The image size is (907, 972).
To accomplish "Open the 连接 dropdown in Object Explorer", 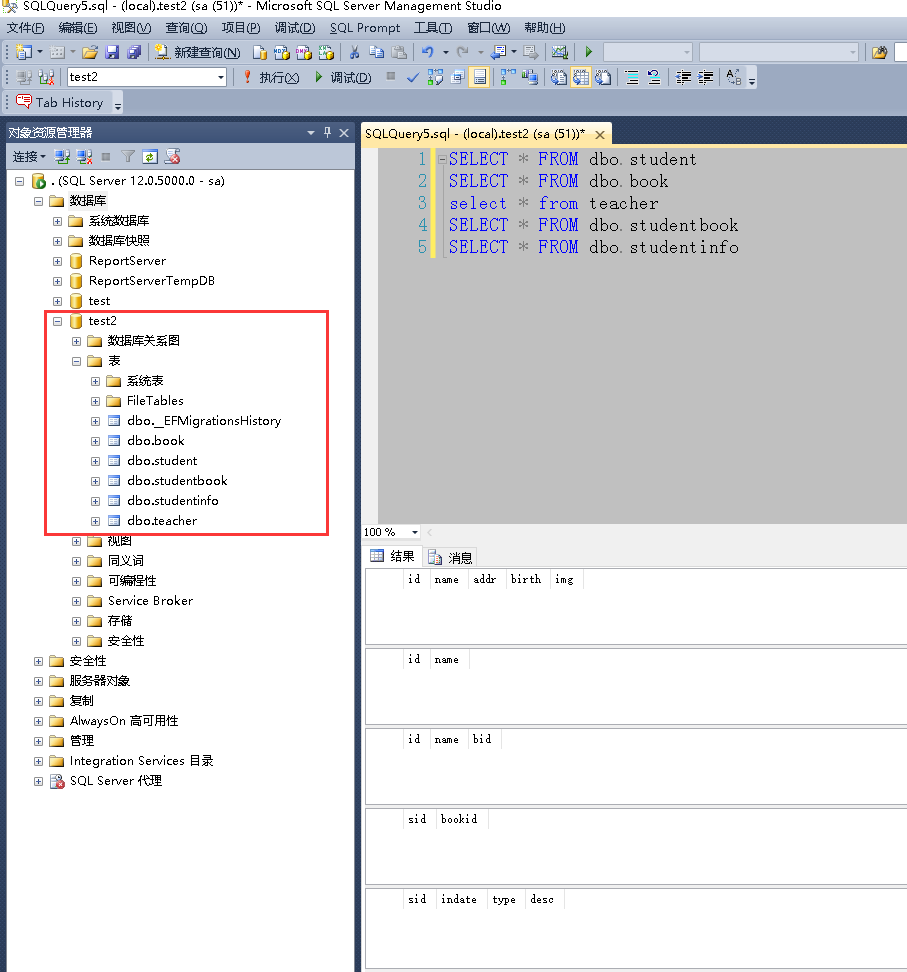I will 29,157.
